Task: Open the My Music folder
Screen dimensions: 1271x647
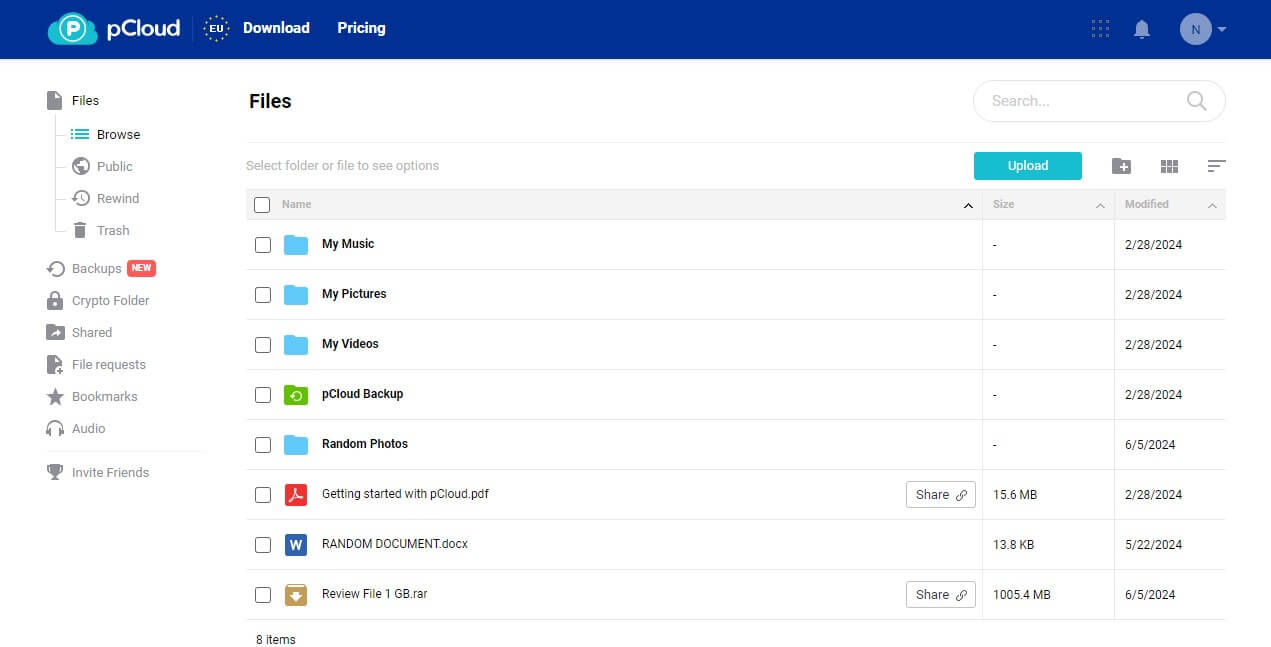Action: pos(348,244)
